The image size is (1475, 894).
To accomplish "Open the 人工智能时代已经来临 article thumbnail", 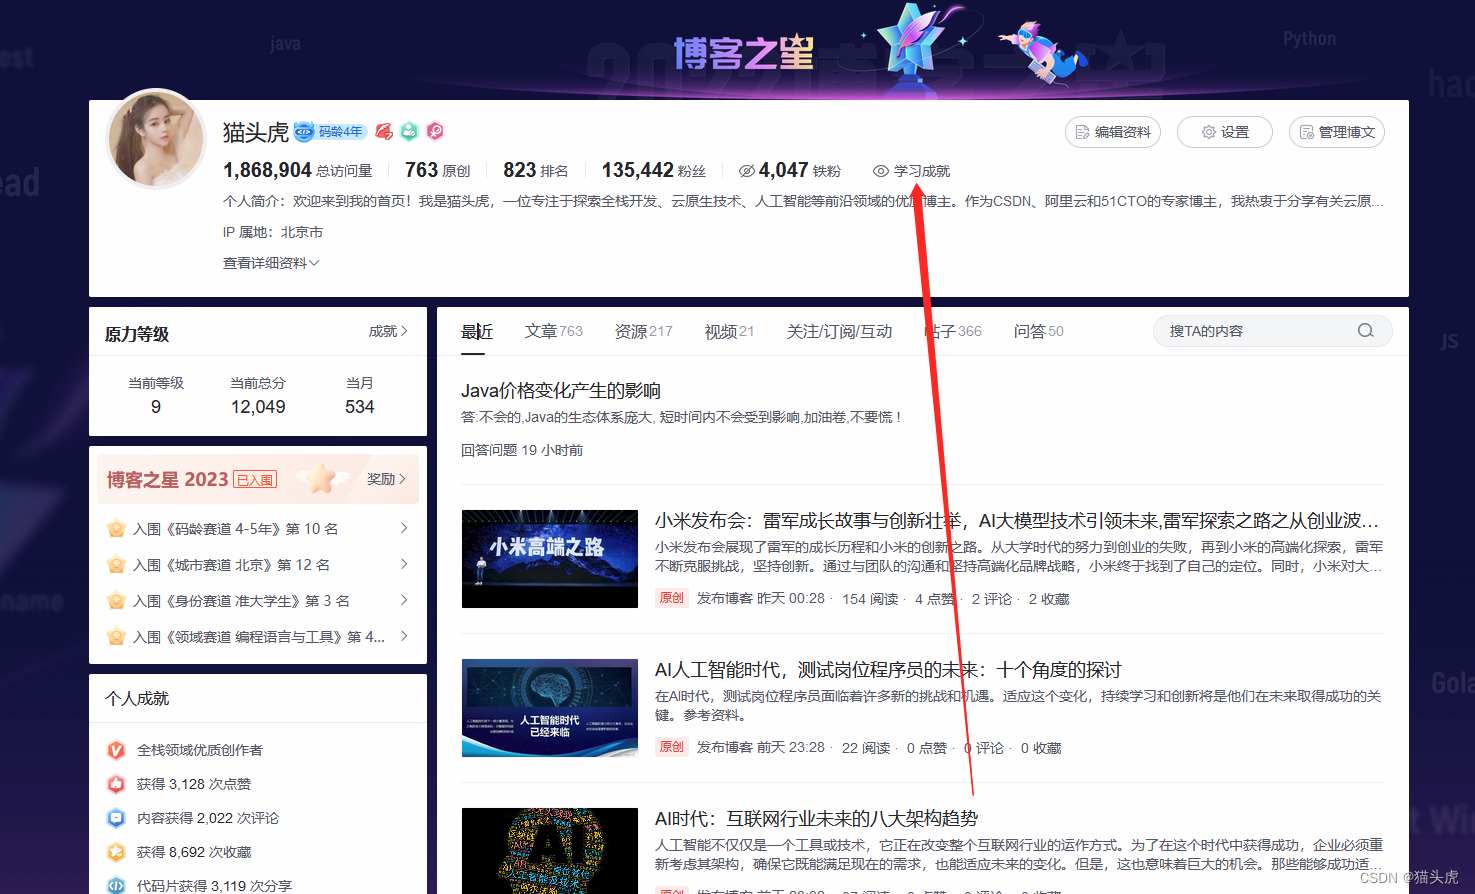I will [550, 708].
